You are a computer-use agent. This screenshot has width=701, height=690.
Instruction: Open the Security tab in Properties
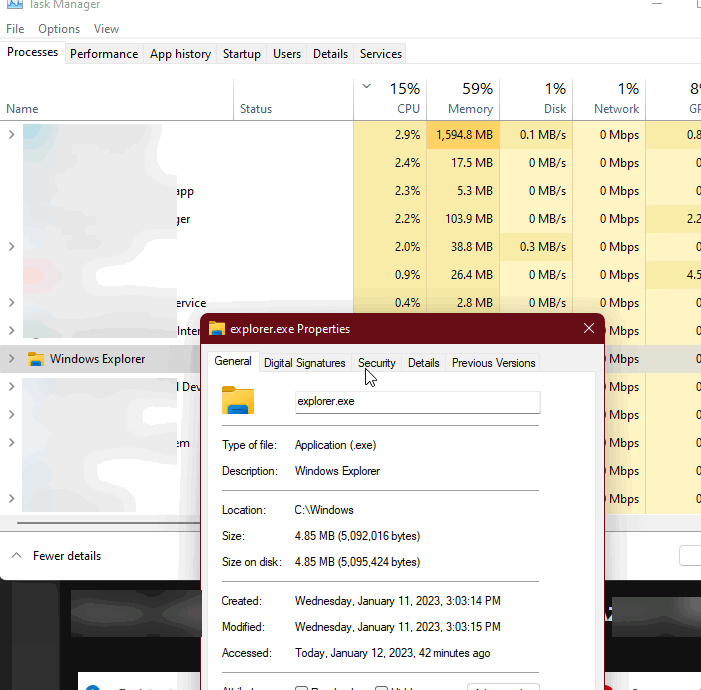pos(376,363)
